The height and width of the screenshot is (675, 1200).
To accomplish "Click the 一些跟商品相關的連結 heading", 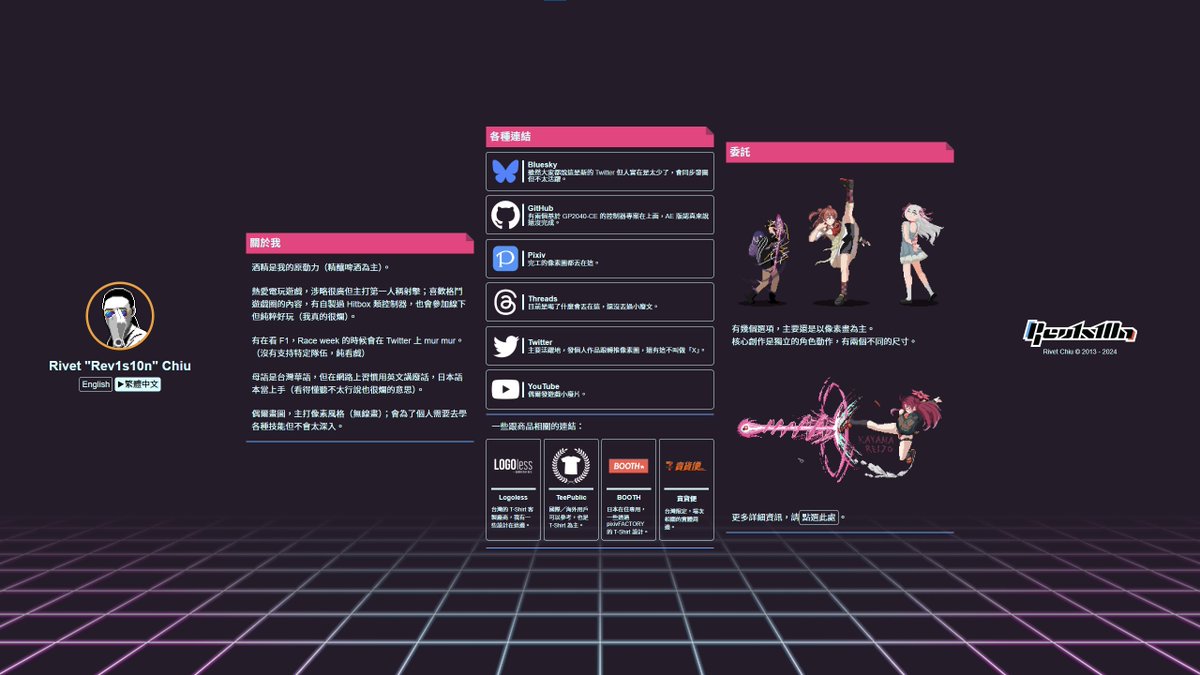I will coord(538,426).
